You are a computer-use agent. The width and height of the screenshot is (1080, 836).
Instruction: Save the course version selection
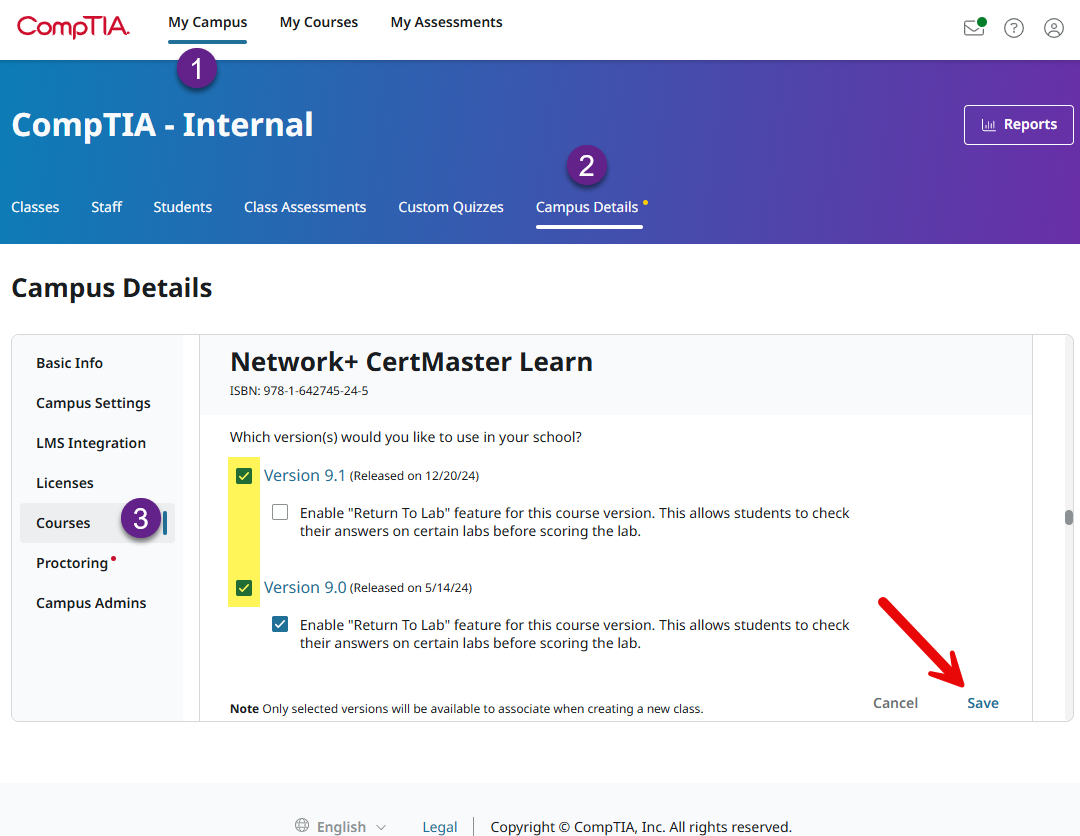[x=982, y=703]
